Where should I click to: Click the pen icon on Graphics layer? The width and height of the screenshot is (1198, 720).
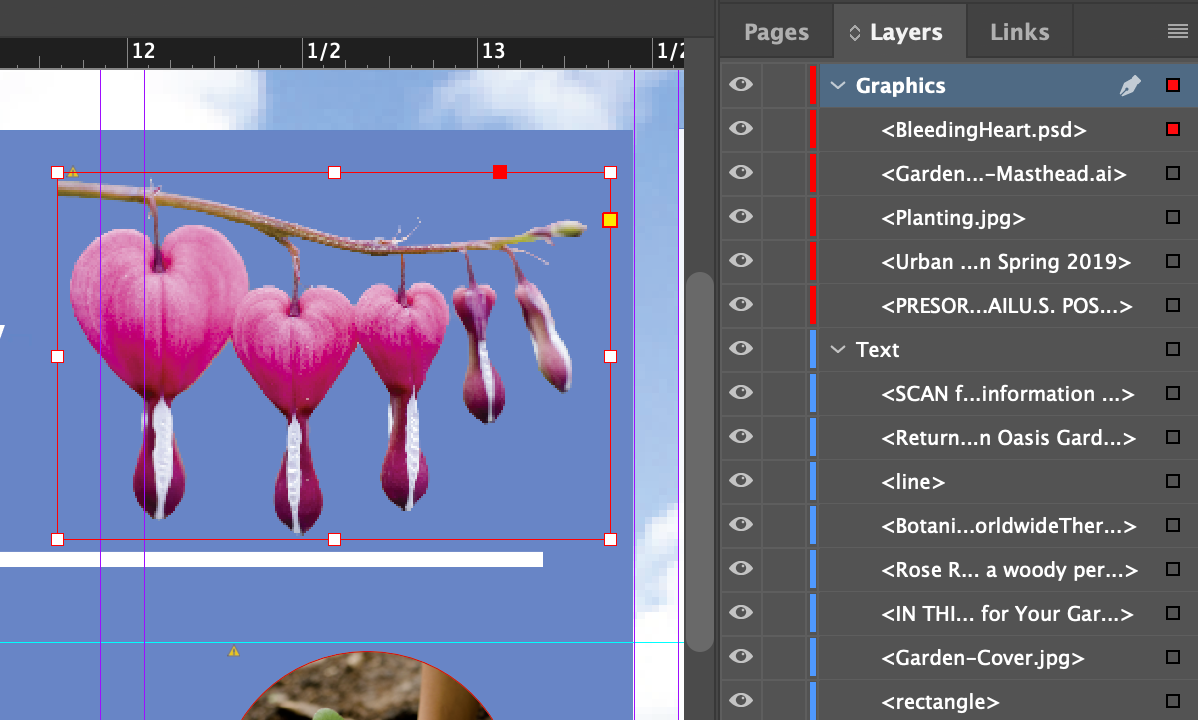tap(1130, 86)
